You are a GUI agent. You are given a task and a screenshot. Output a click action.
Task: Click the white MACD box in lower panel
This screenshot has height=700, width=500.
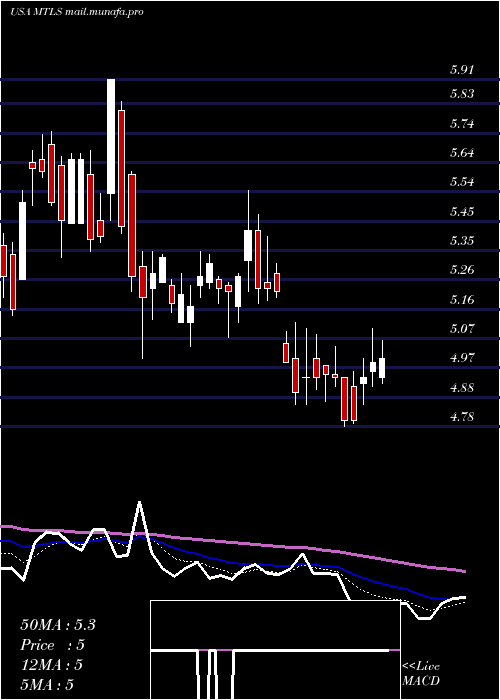(275, 650)
